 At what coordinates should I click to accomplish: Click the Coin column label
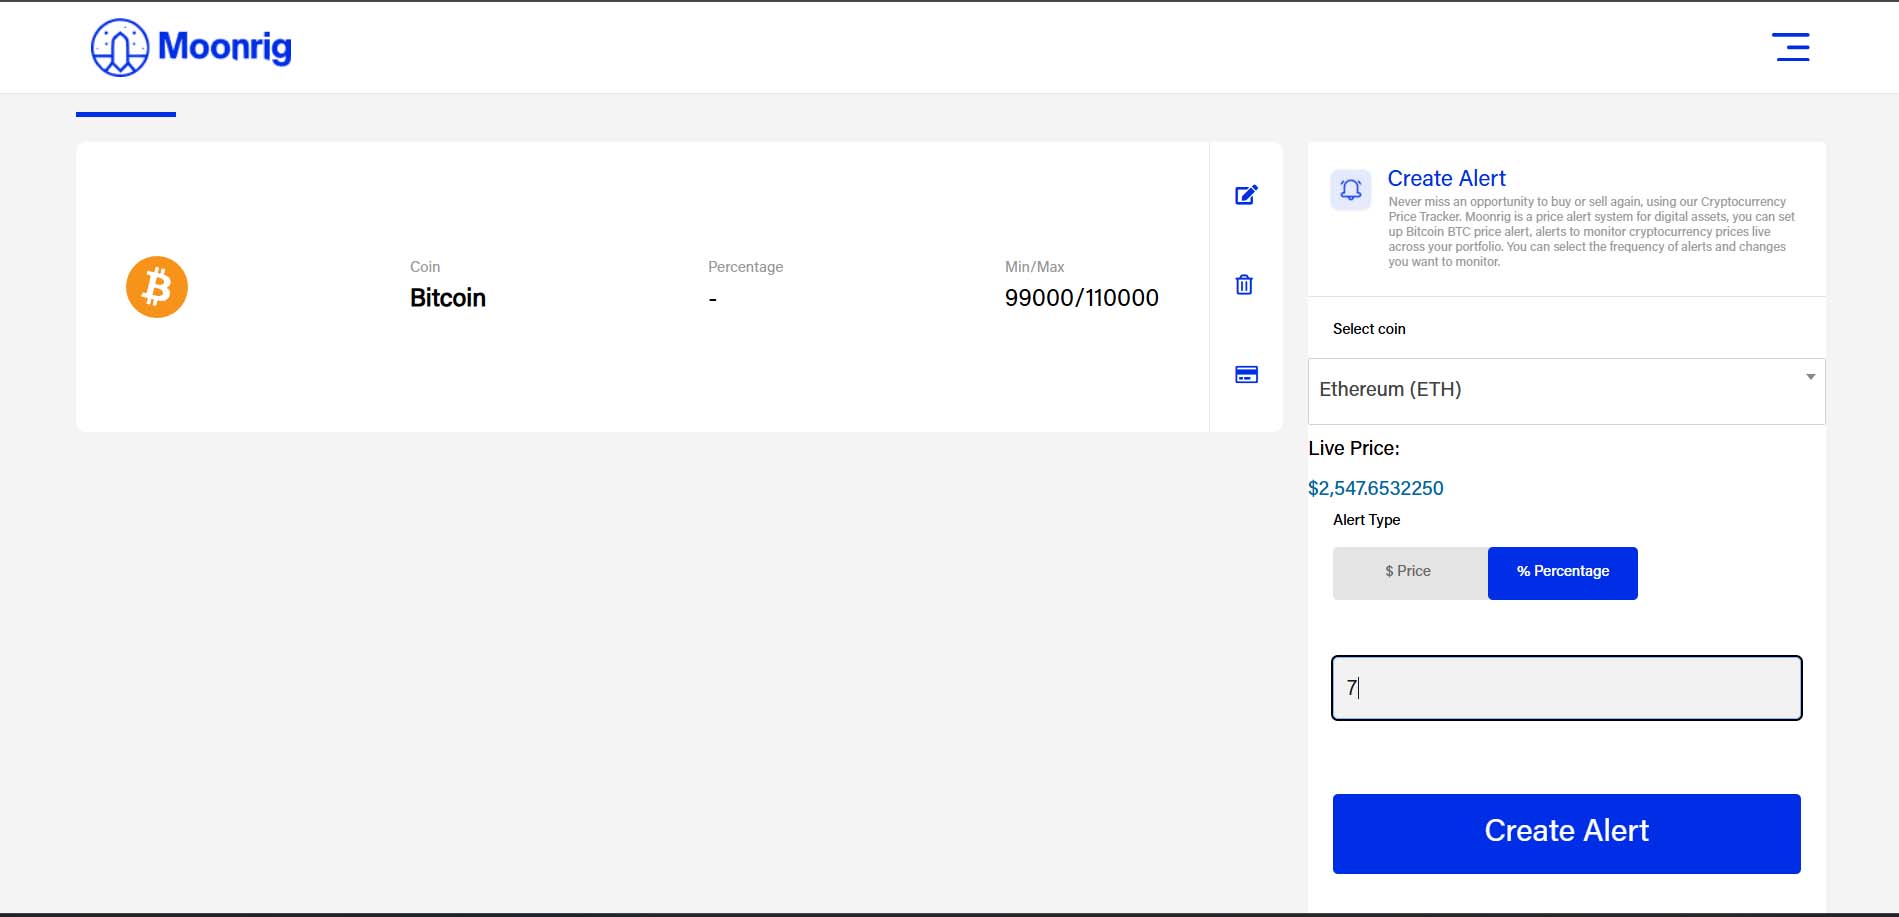coord(425,267)
